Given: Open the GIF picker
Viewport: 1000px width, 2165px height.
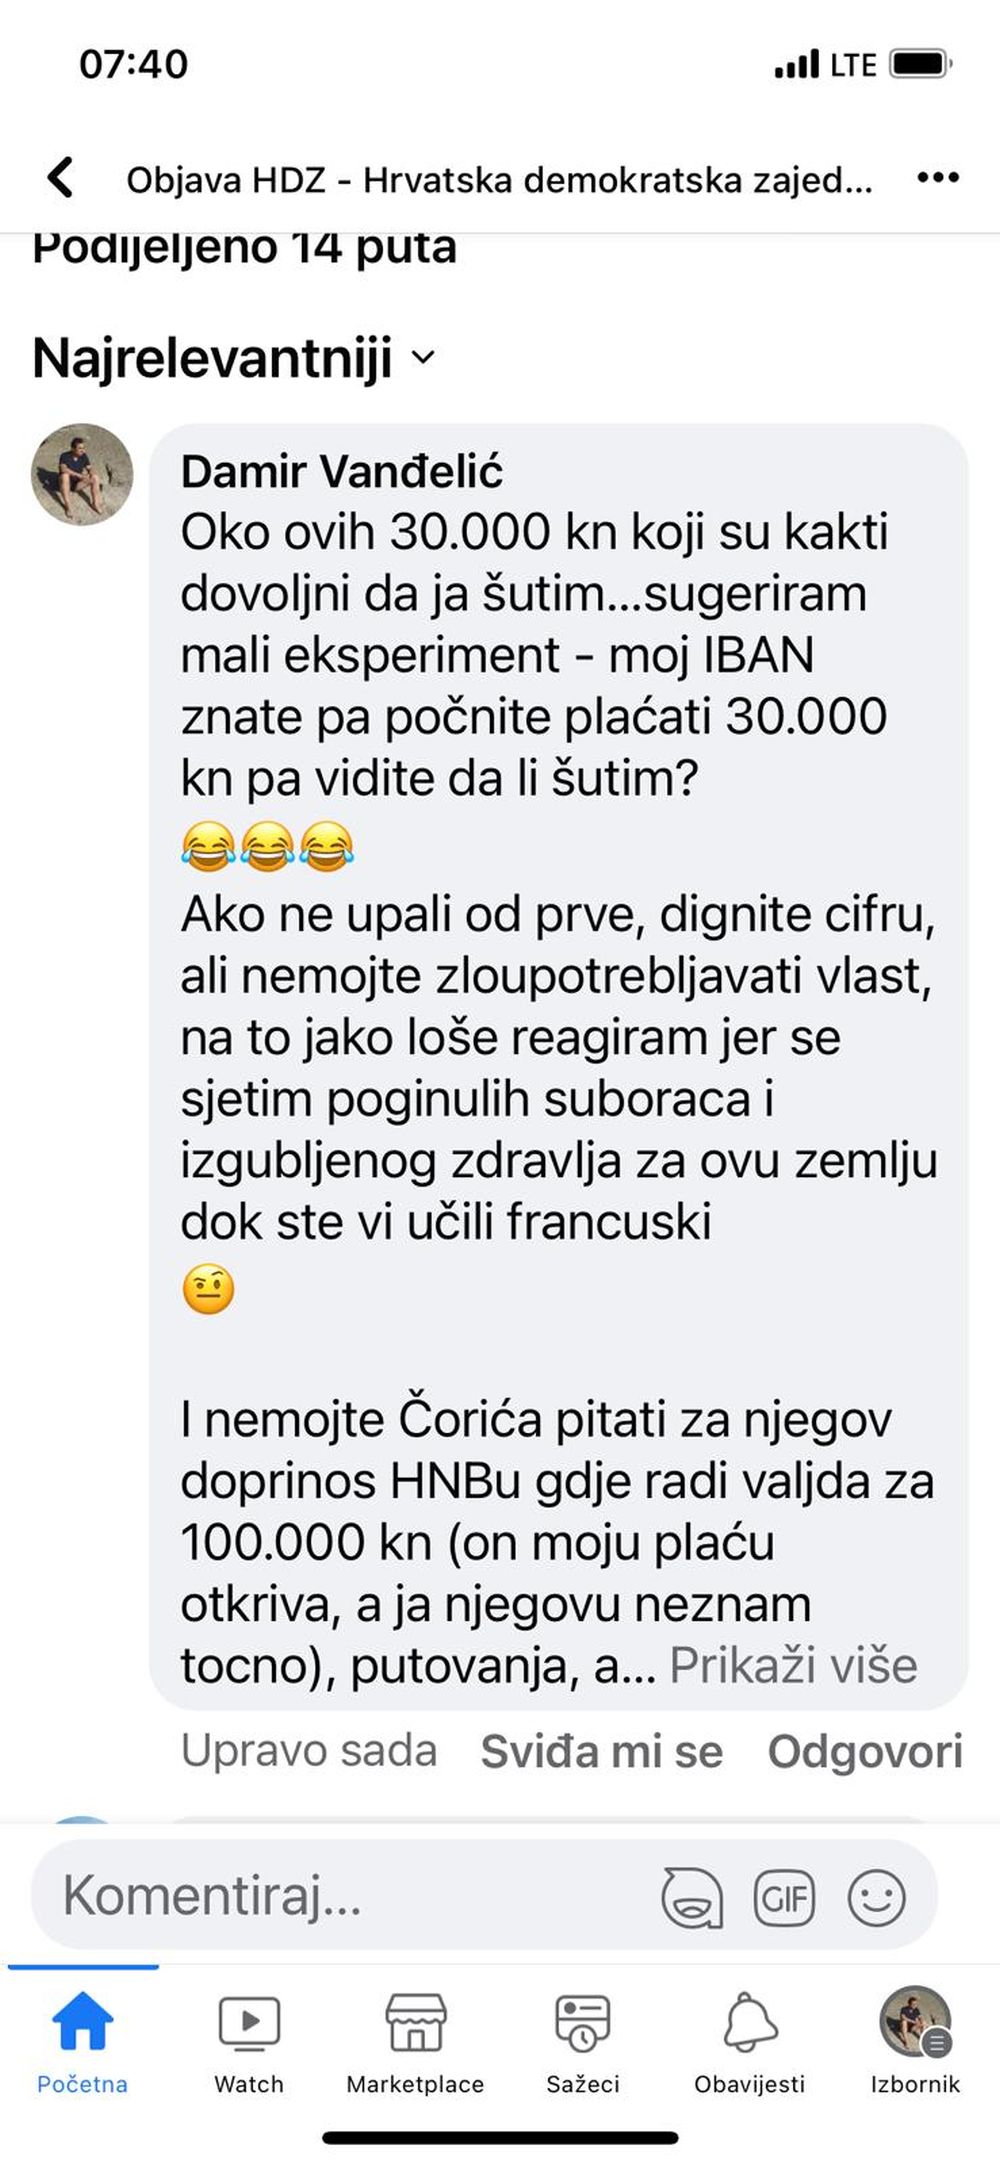Looking at the screenshot, I should click(784, 1897).
